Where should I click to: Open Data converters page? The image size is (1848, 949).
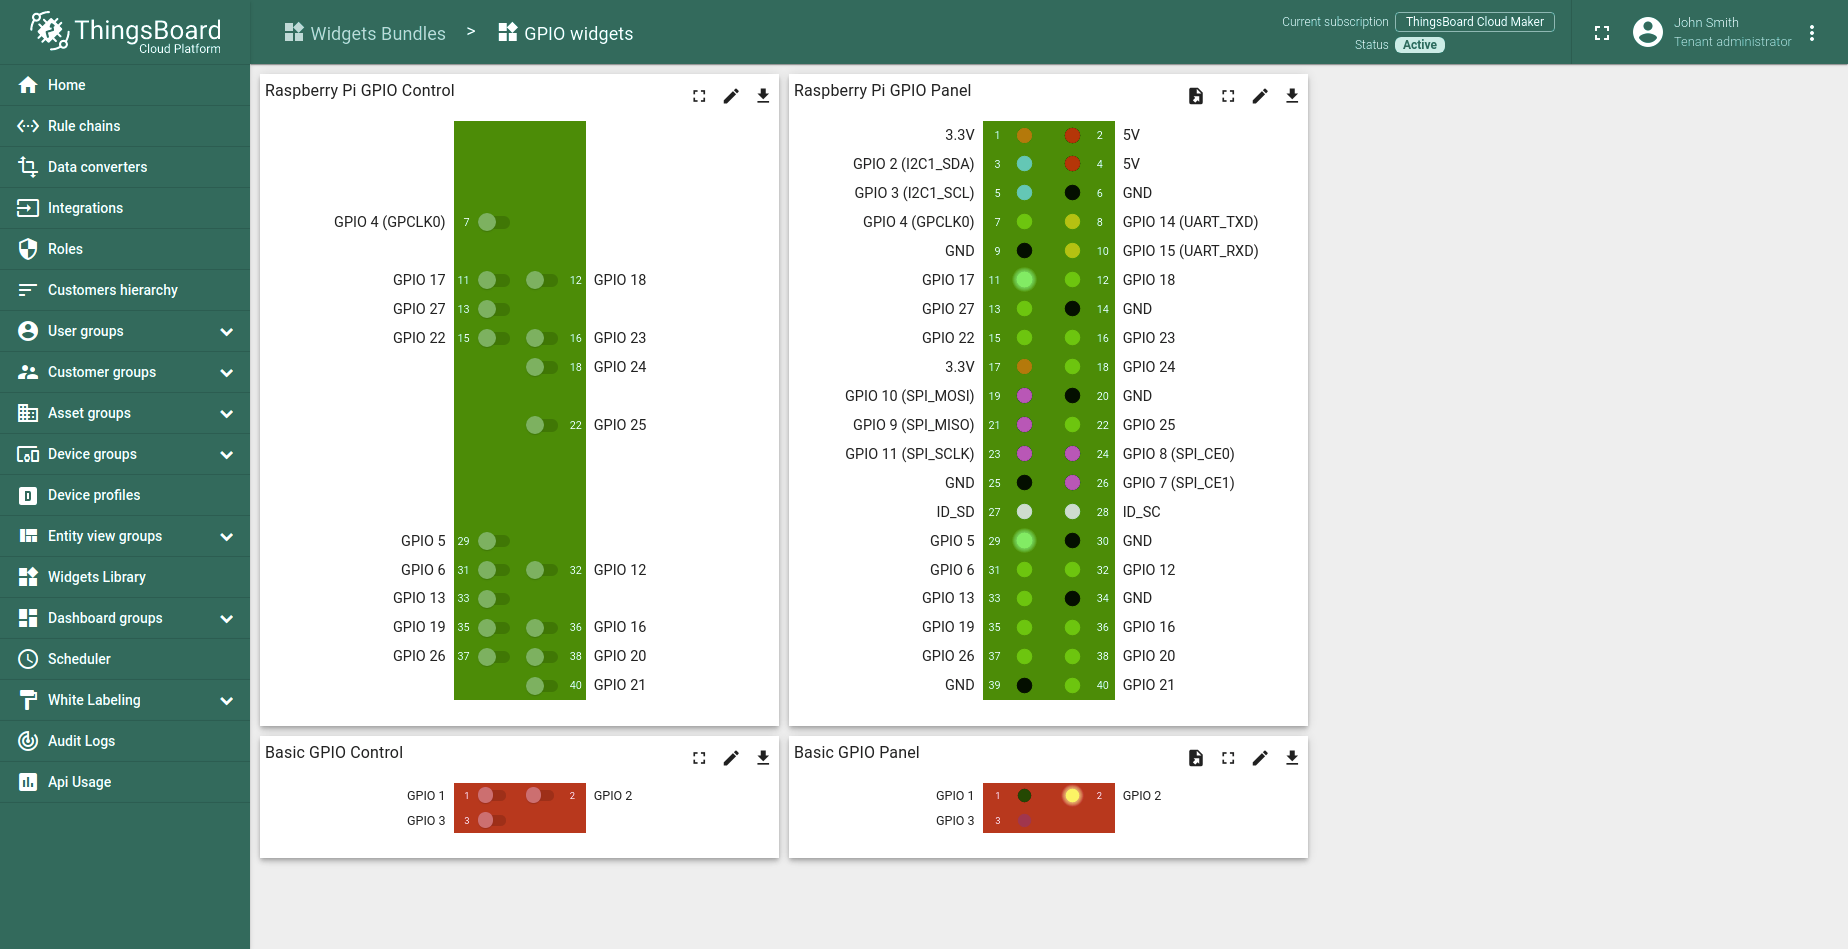pos(125,167)
